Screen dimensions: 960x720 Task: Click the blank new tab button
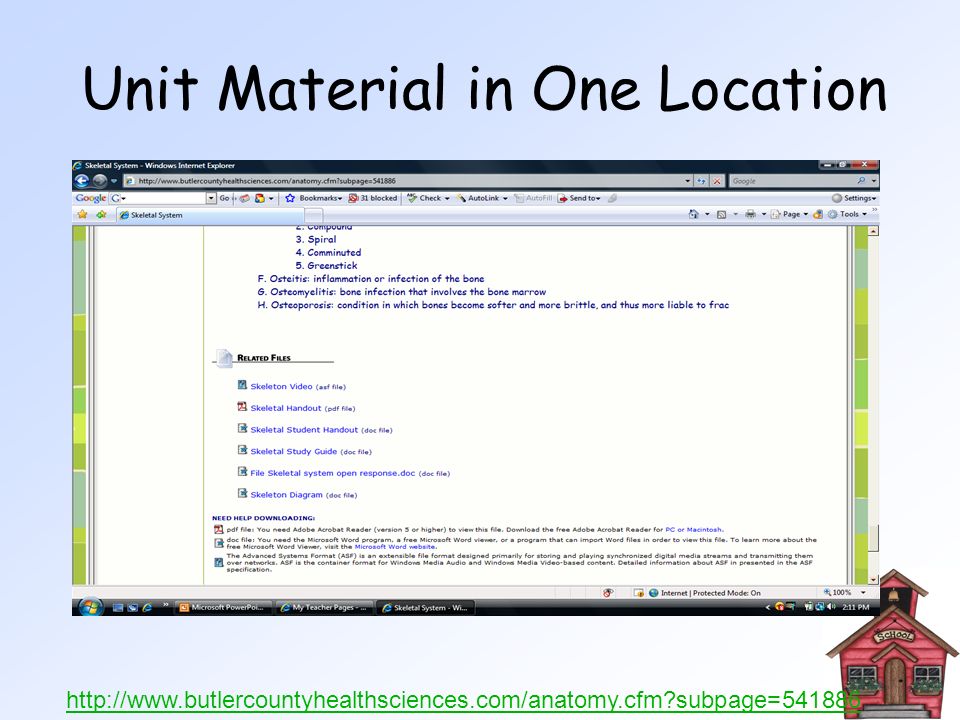click(x=313, y=215)
